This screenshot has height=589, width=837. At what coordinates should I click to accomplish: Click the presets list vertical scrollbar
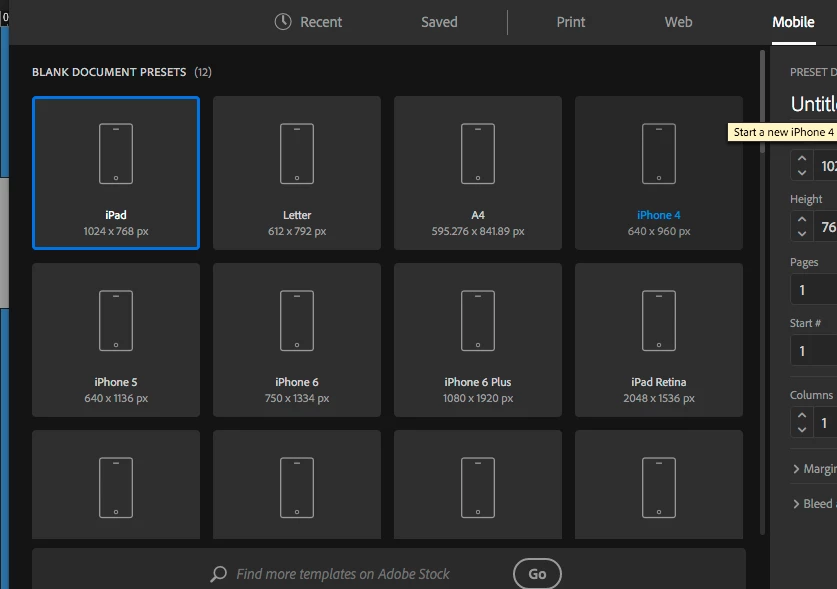pos(762,101)
